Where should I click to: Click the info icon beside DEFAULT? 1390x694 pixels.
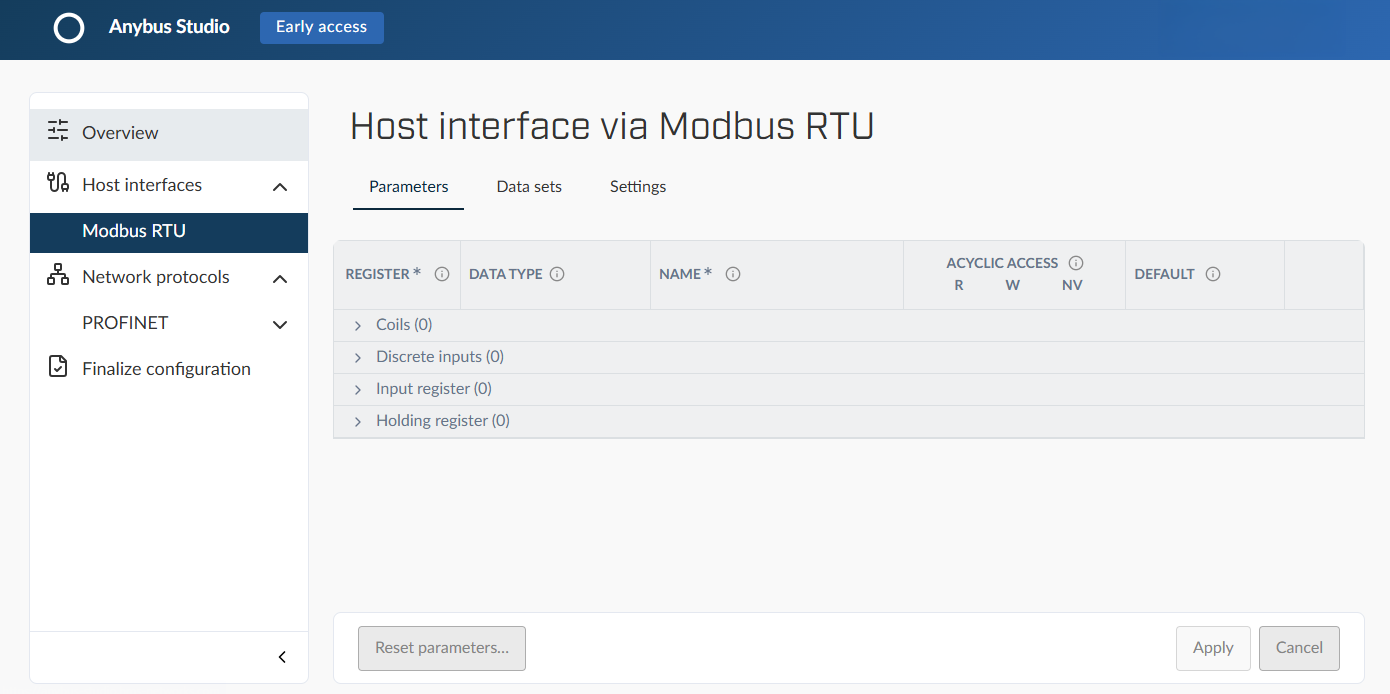(1213, 274)
